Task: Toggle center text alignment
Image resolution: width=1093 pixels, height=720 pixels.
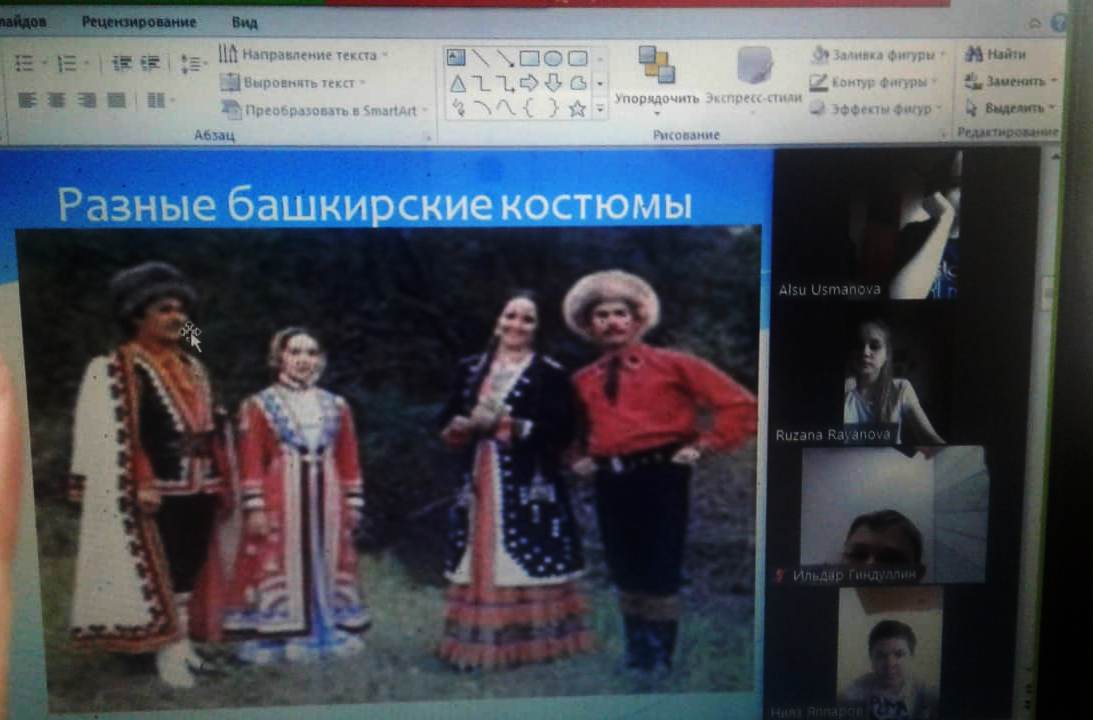Action: click(x=57, y=100)
